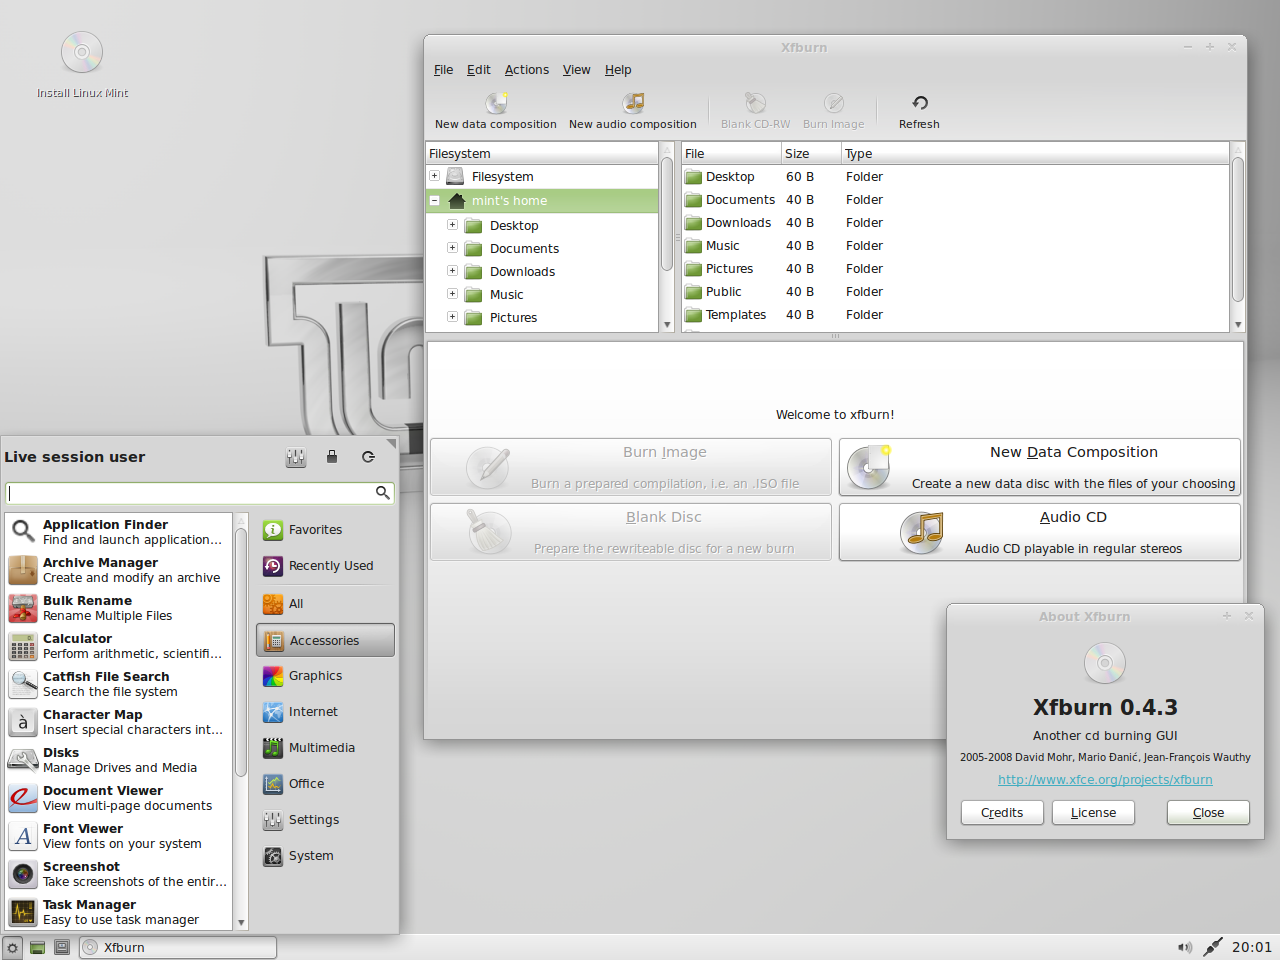Image resolution: width=1280 pixels, height=960 pixels.
Task: Expand the Pictures folder in the tree
Action: [x=452, y=317]
